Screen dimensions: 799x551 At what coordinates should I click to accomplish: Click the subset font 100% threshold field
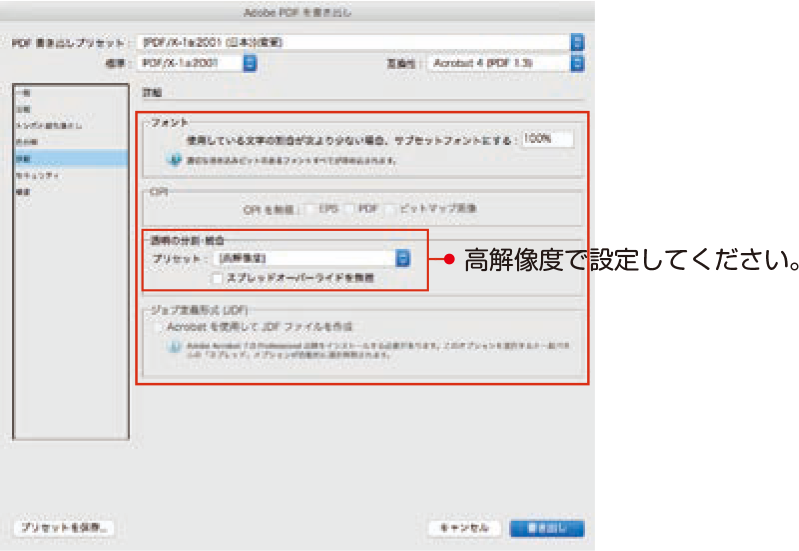point(547,139)
